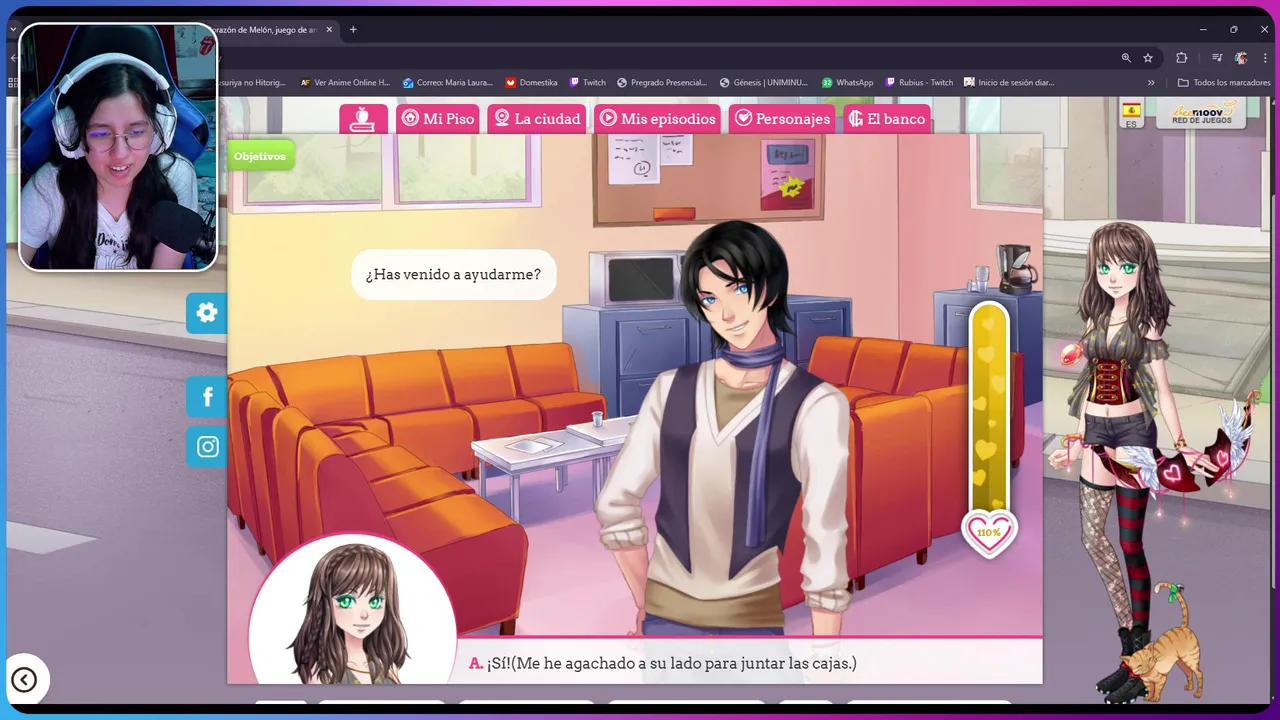Open Ver Anime Online bookmark
This screenshot has width=1280, height=720.
(345, 83)
